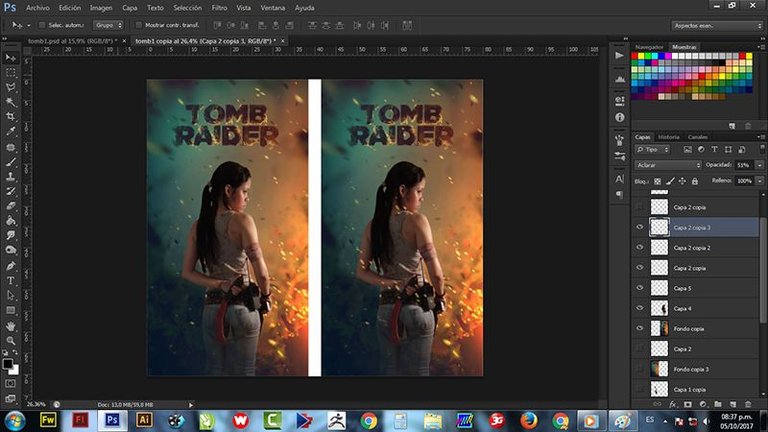Open the status bar info arrow
768x432 pixels.
click(191, 405)
